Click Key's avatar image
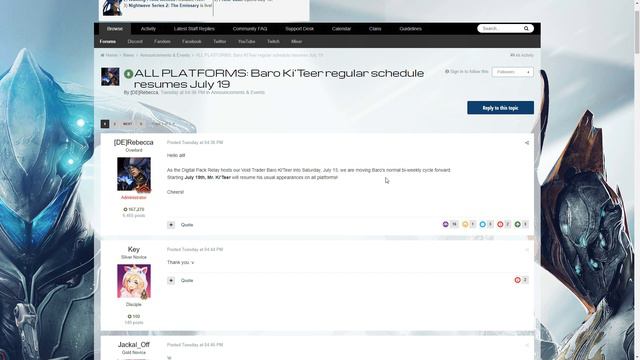Screen dimensions: 640x360 (x=134, y=281)
